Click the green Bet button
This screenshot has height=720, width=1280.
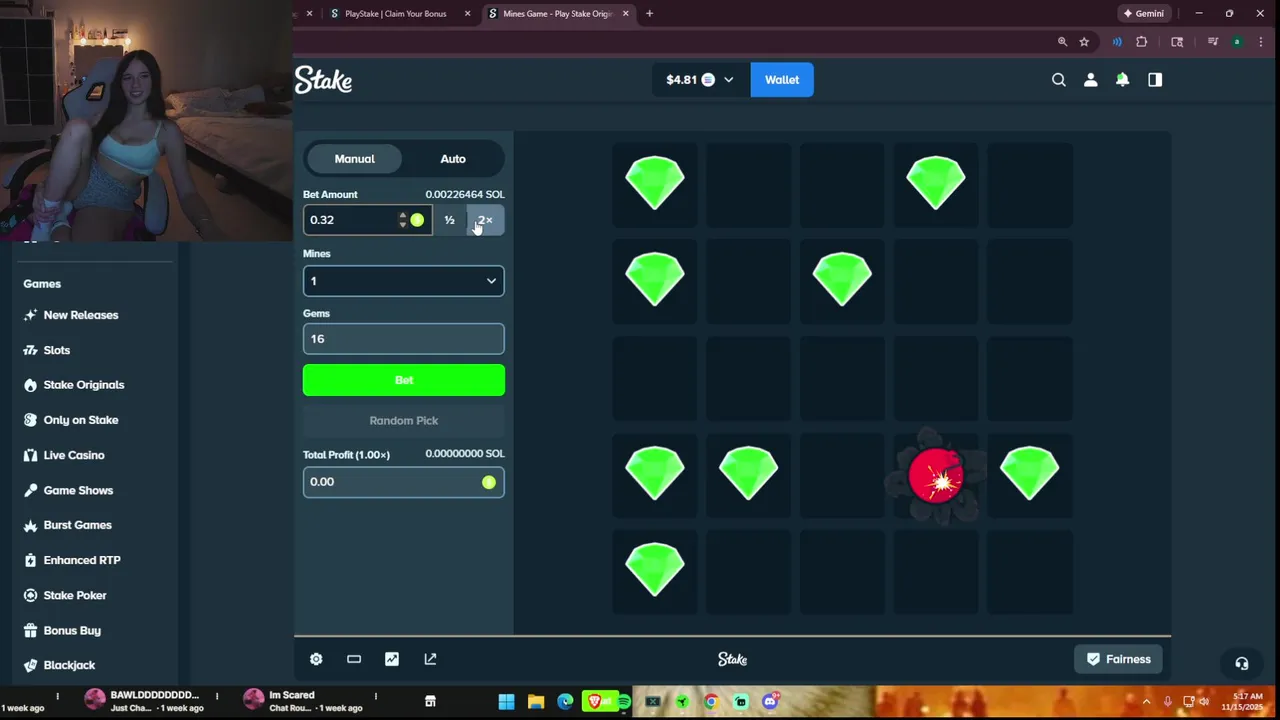click(x=404, y=380)
